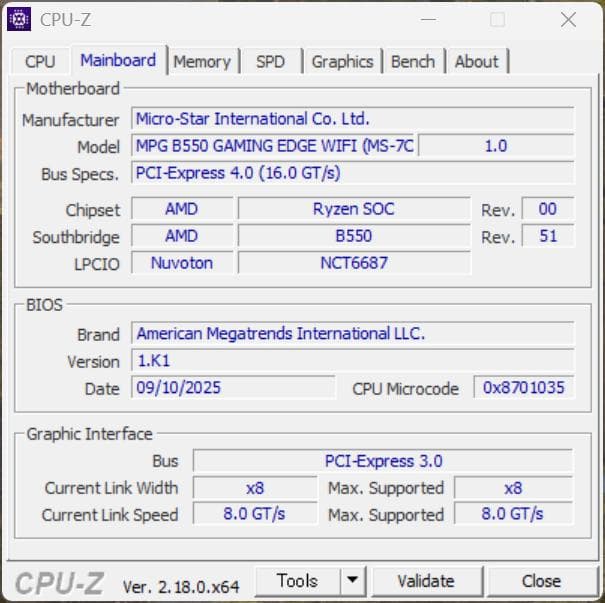
Task: Click the model revision value 1.0
Action: pyautogui.click(x=496, y=145)
